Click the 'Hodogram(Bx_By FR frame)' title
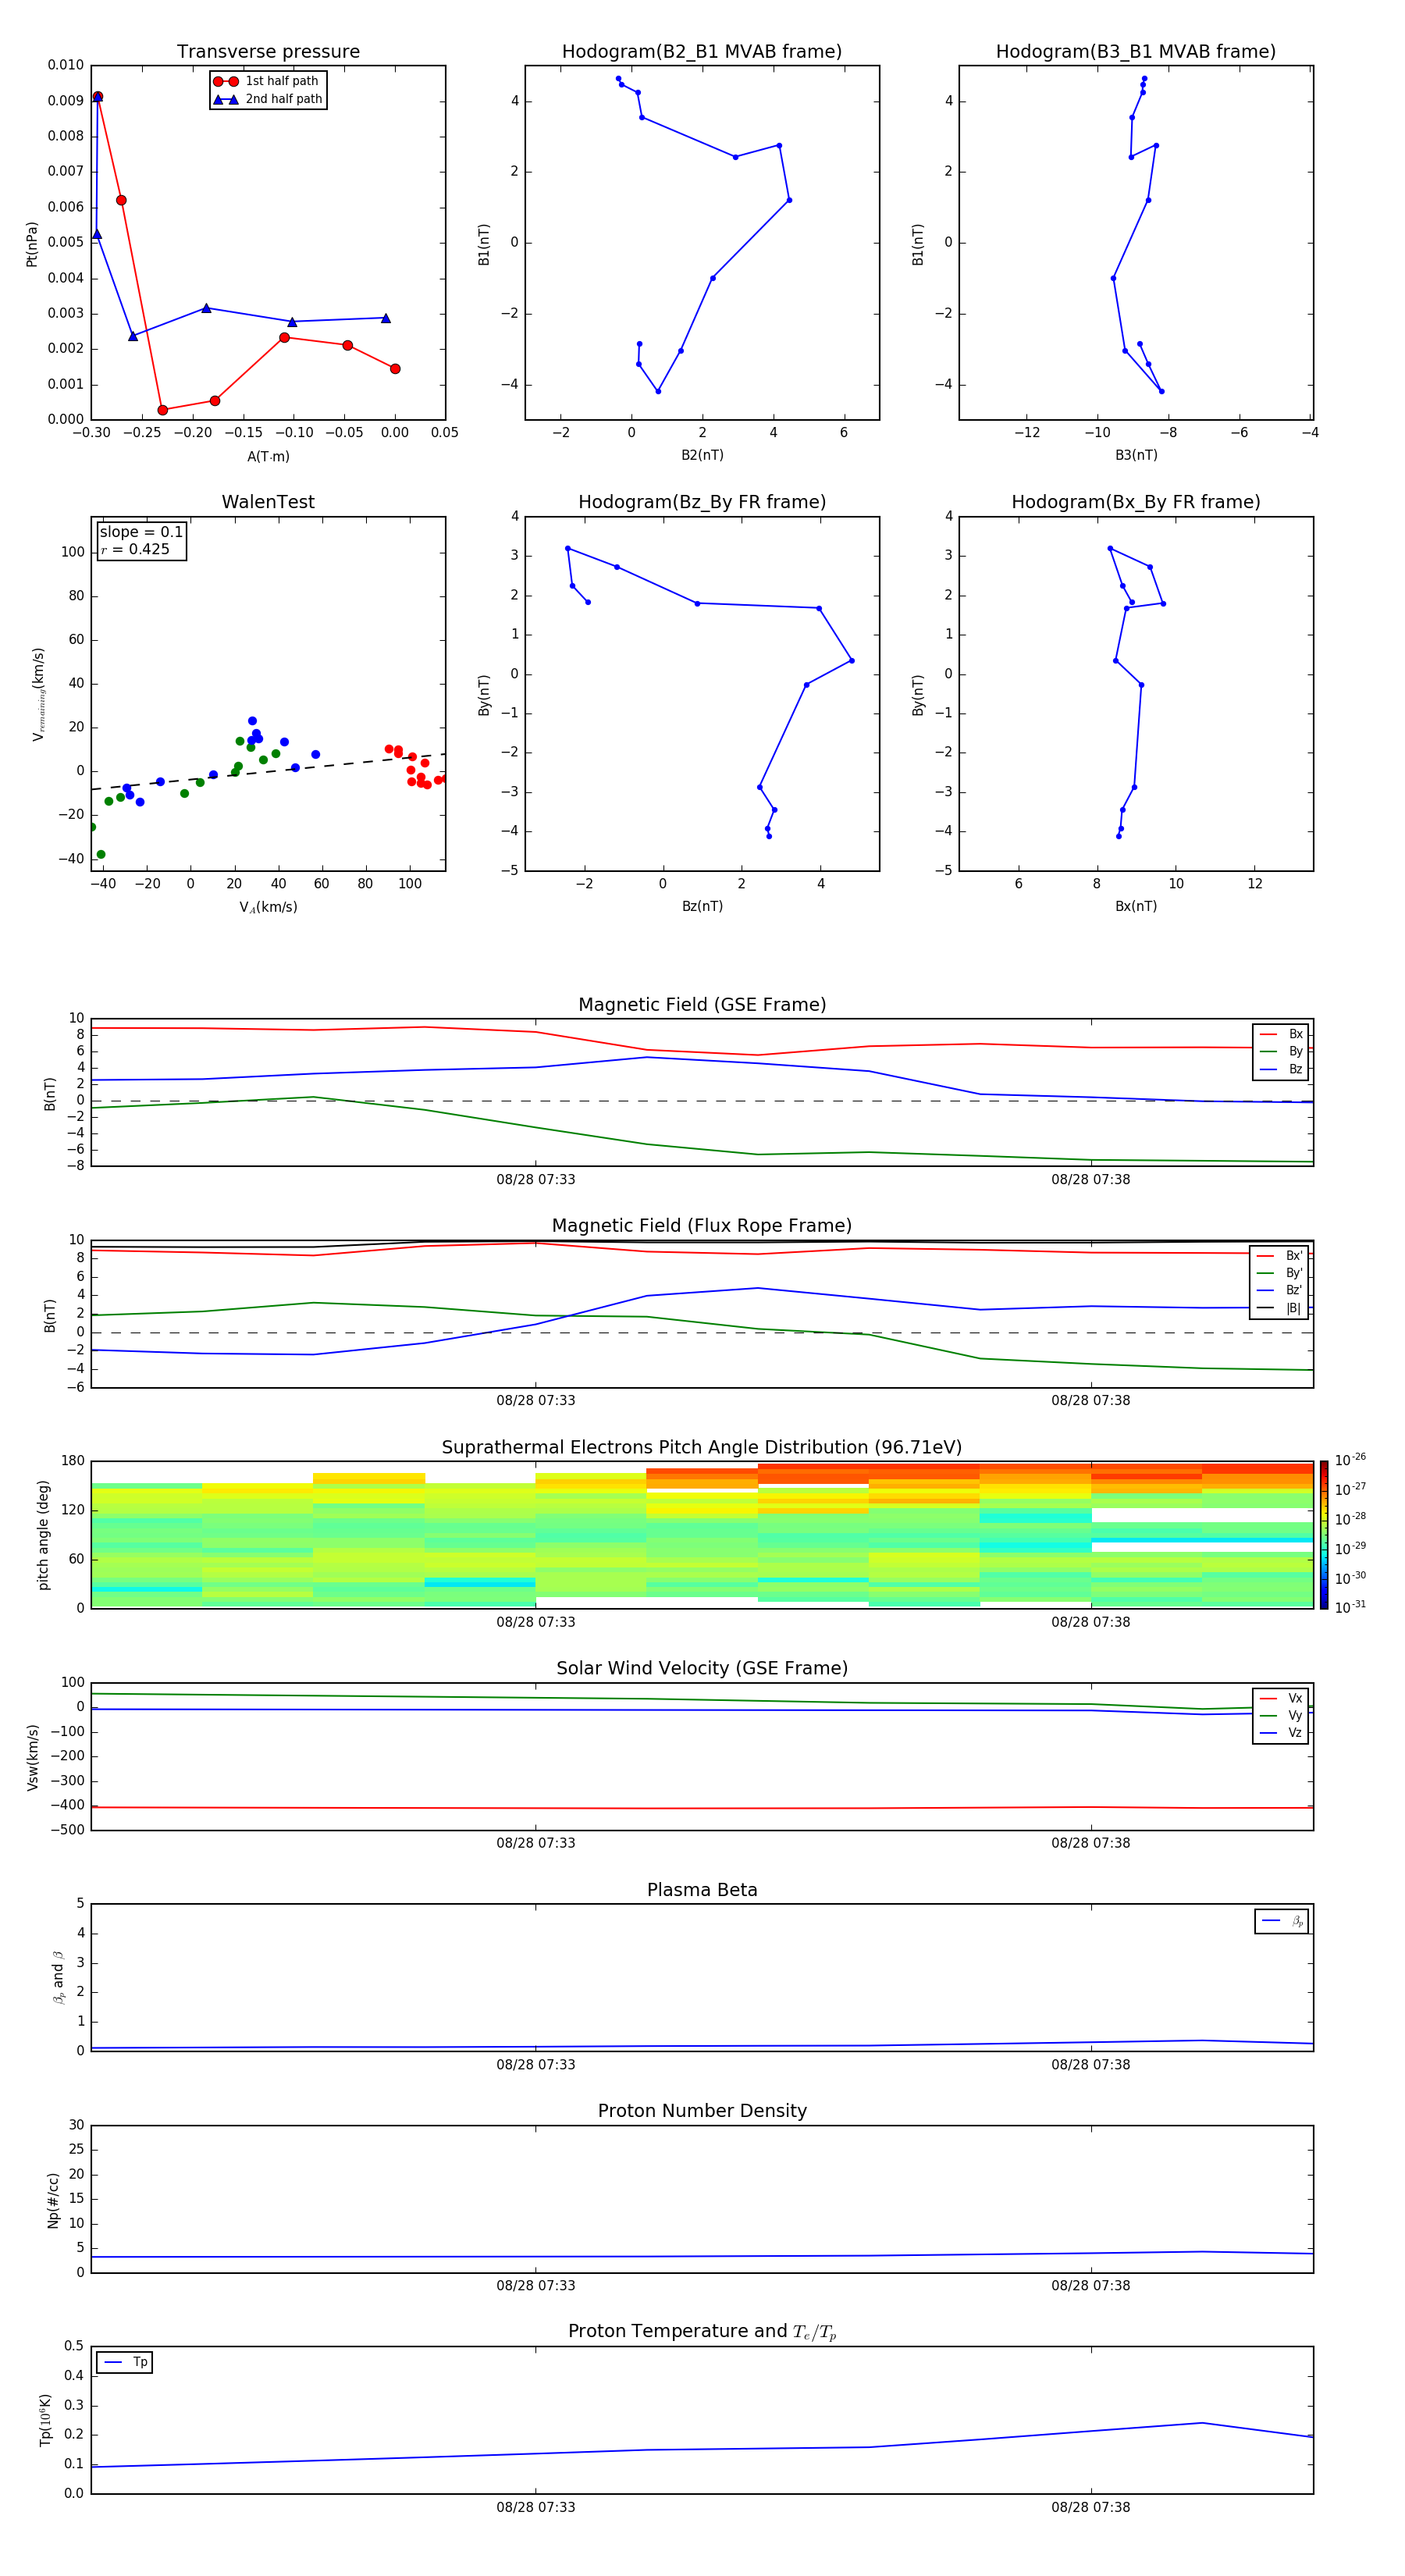The width and height of the screenshot is (1405, 2576). coord(1136,502)
